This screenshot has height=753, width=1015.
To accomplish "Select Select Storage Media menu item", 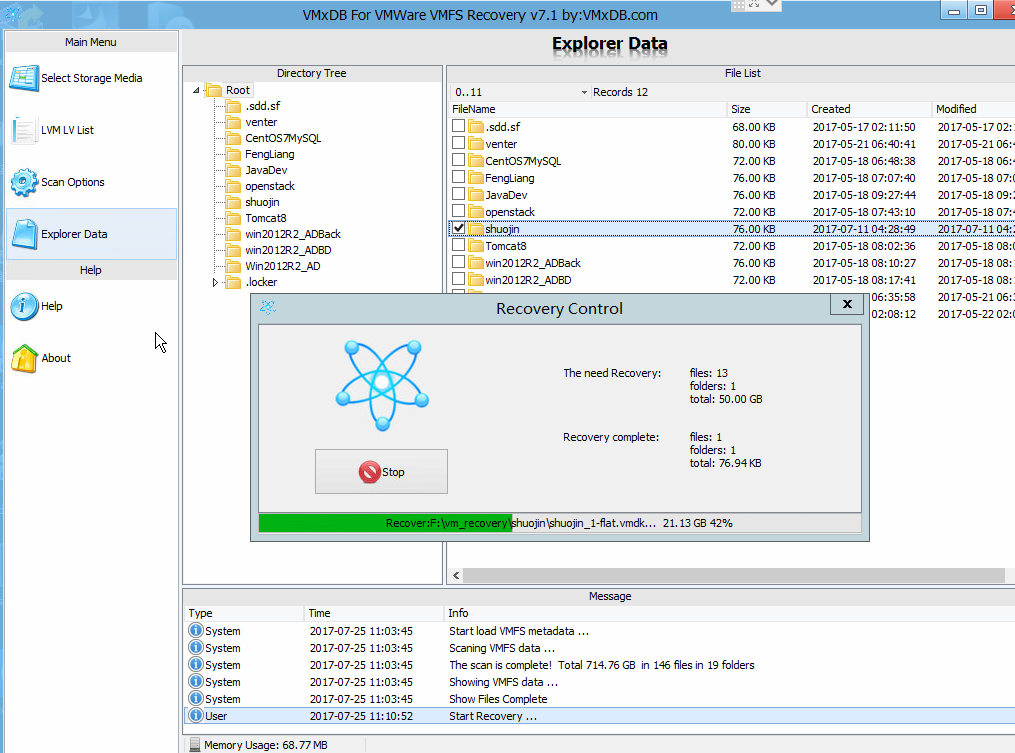I will click(x=91, y=78).
